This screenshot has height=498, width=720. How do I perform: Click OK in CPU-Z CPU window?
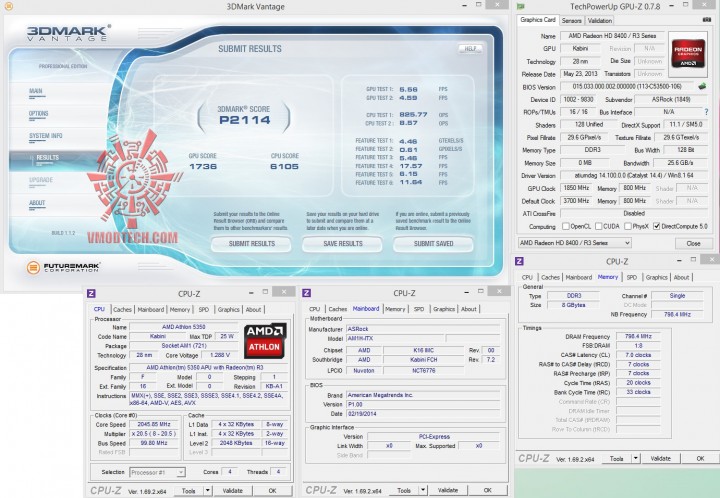click(x=272, y=491)
